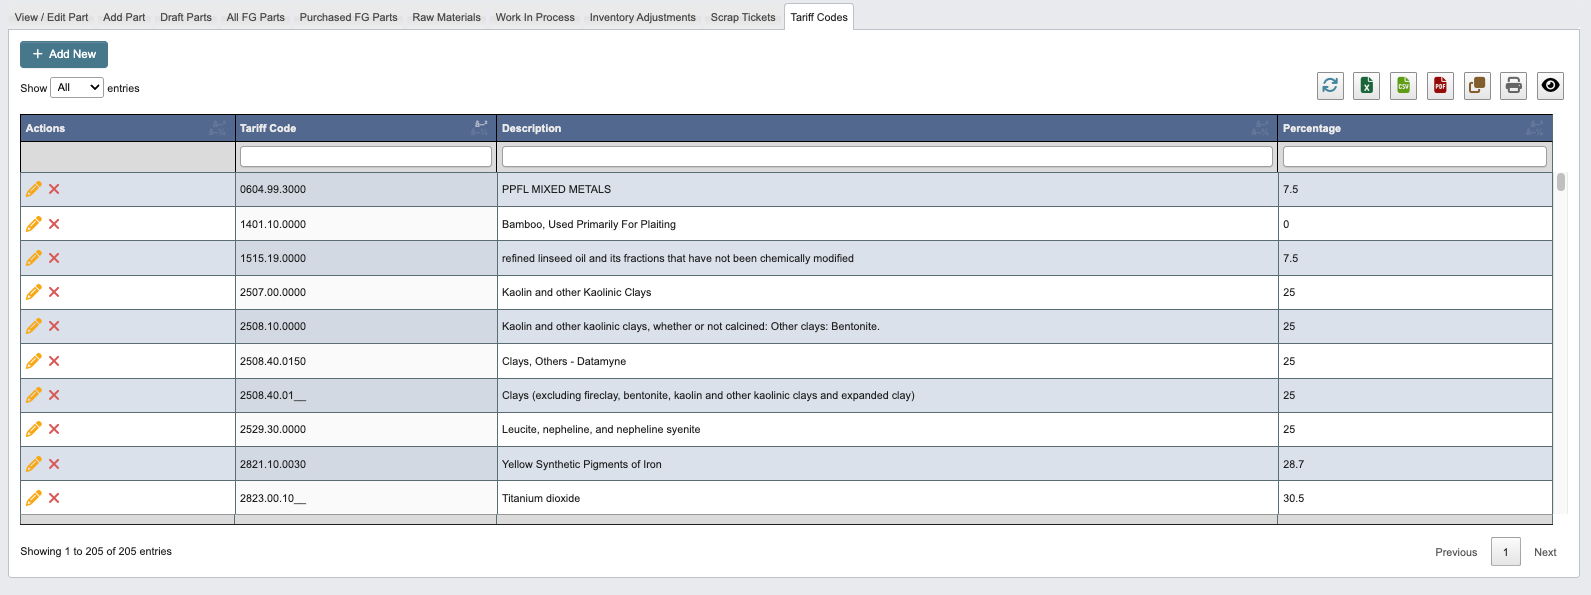
Task: Click the table vertical scrollbar thumb
Action: (1560, 182)
